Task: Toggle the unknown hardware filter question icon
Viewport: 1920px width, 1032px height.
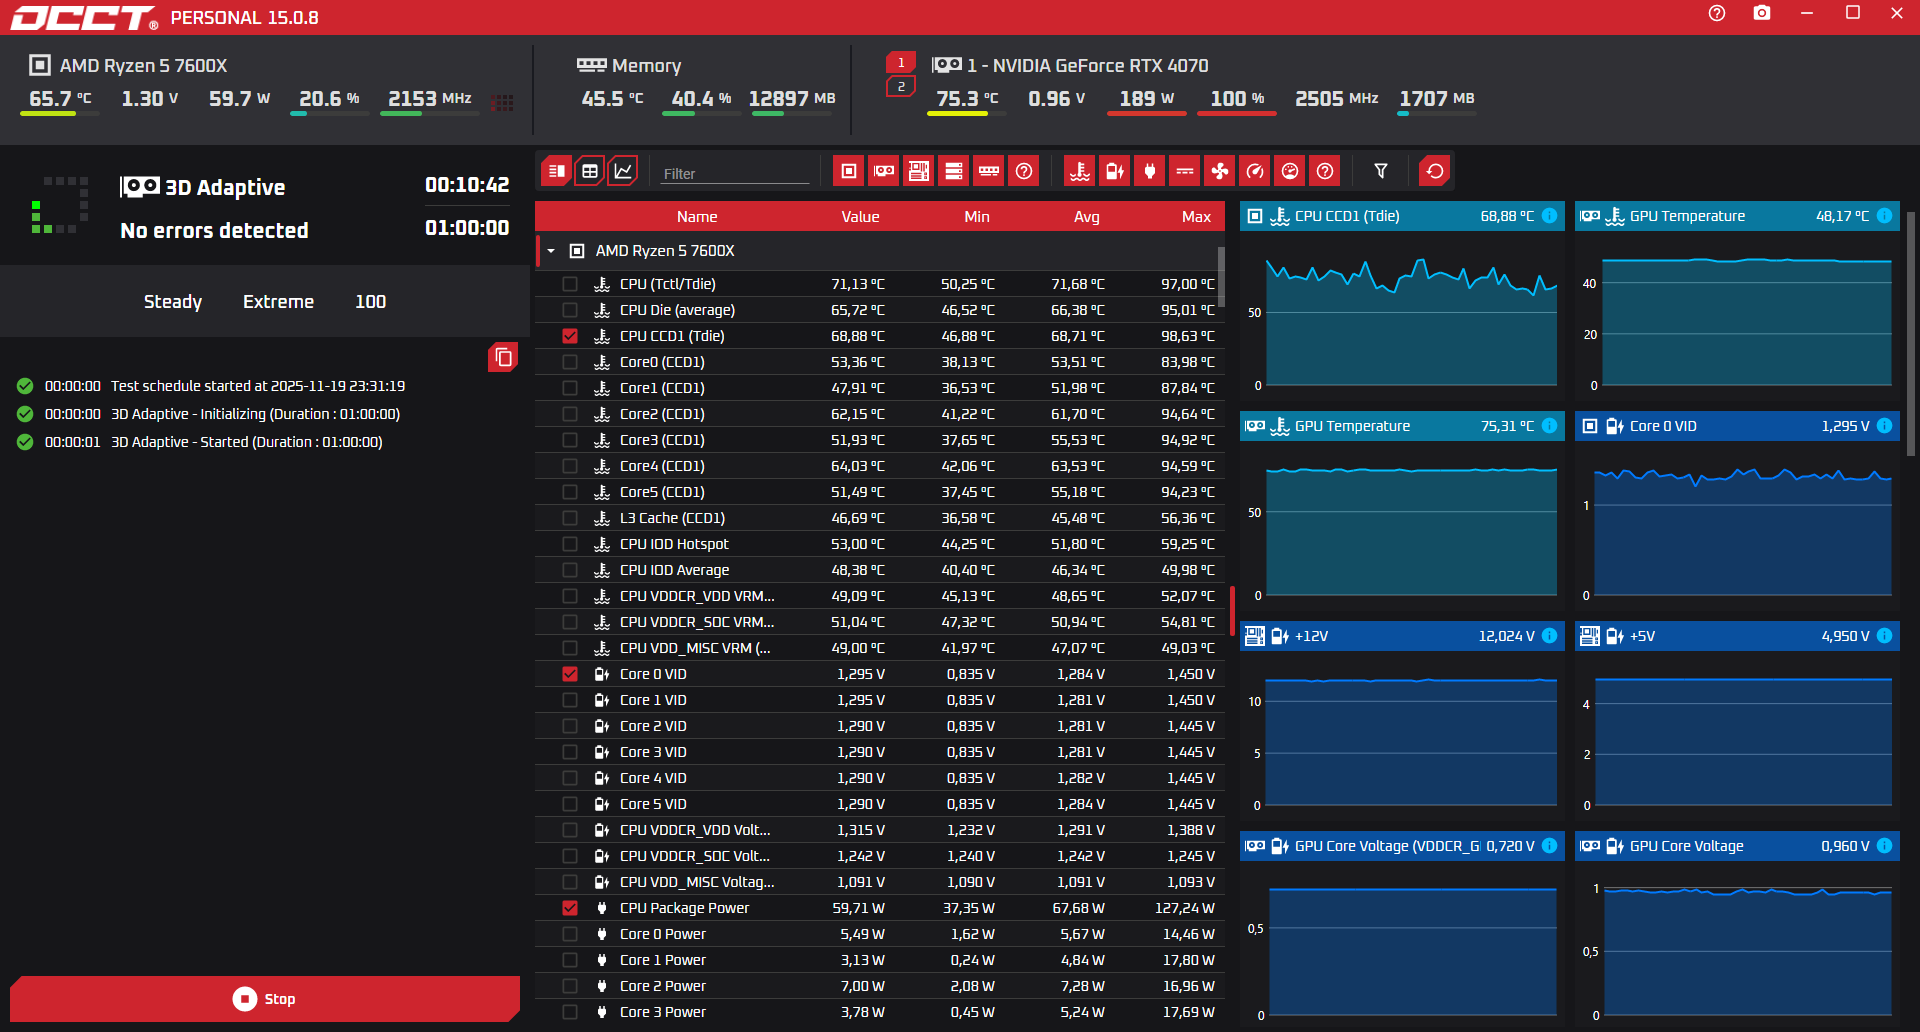Action: click(x=1024, y=171)
